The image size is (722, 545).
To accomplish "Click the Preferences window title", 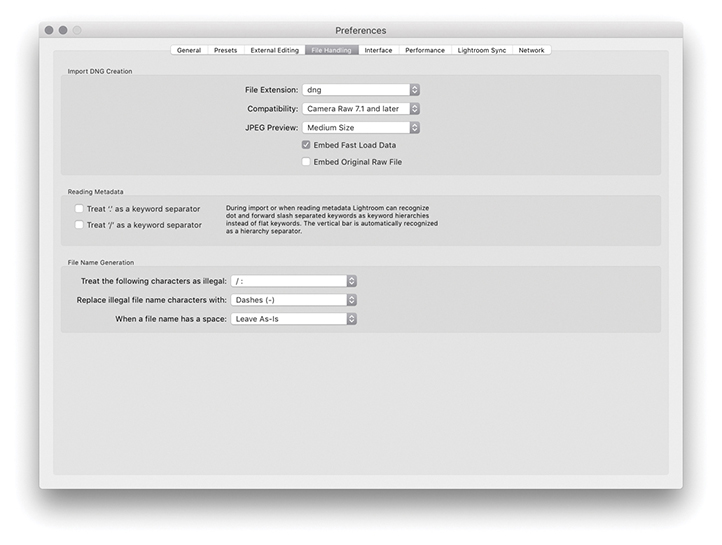I will [361, 31].
